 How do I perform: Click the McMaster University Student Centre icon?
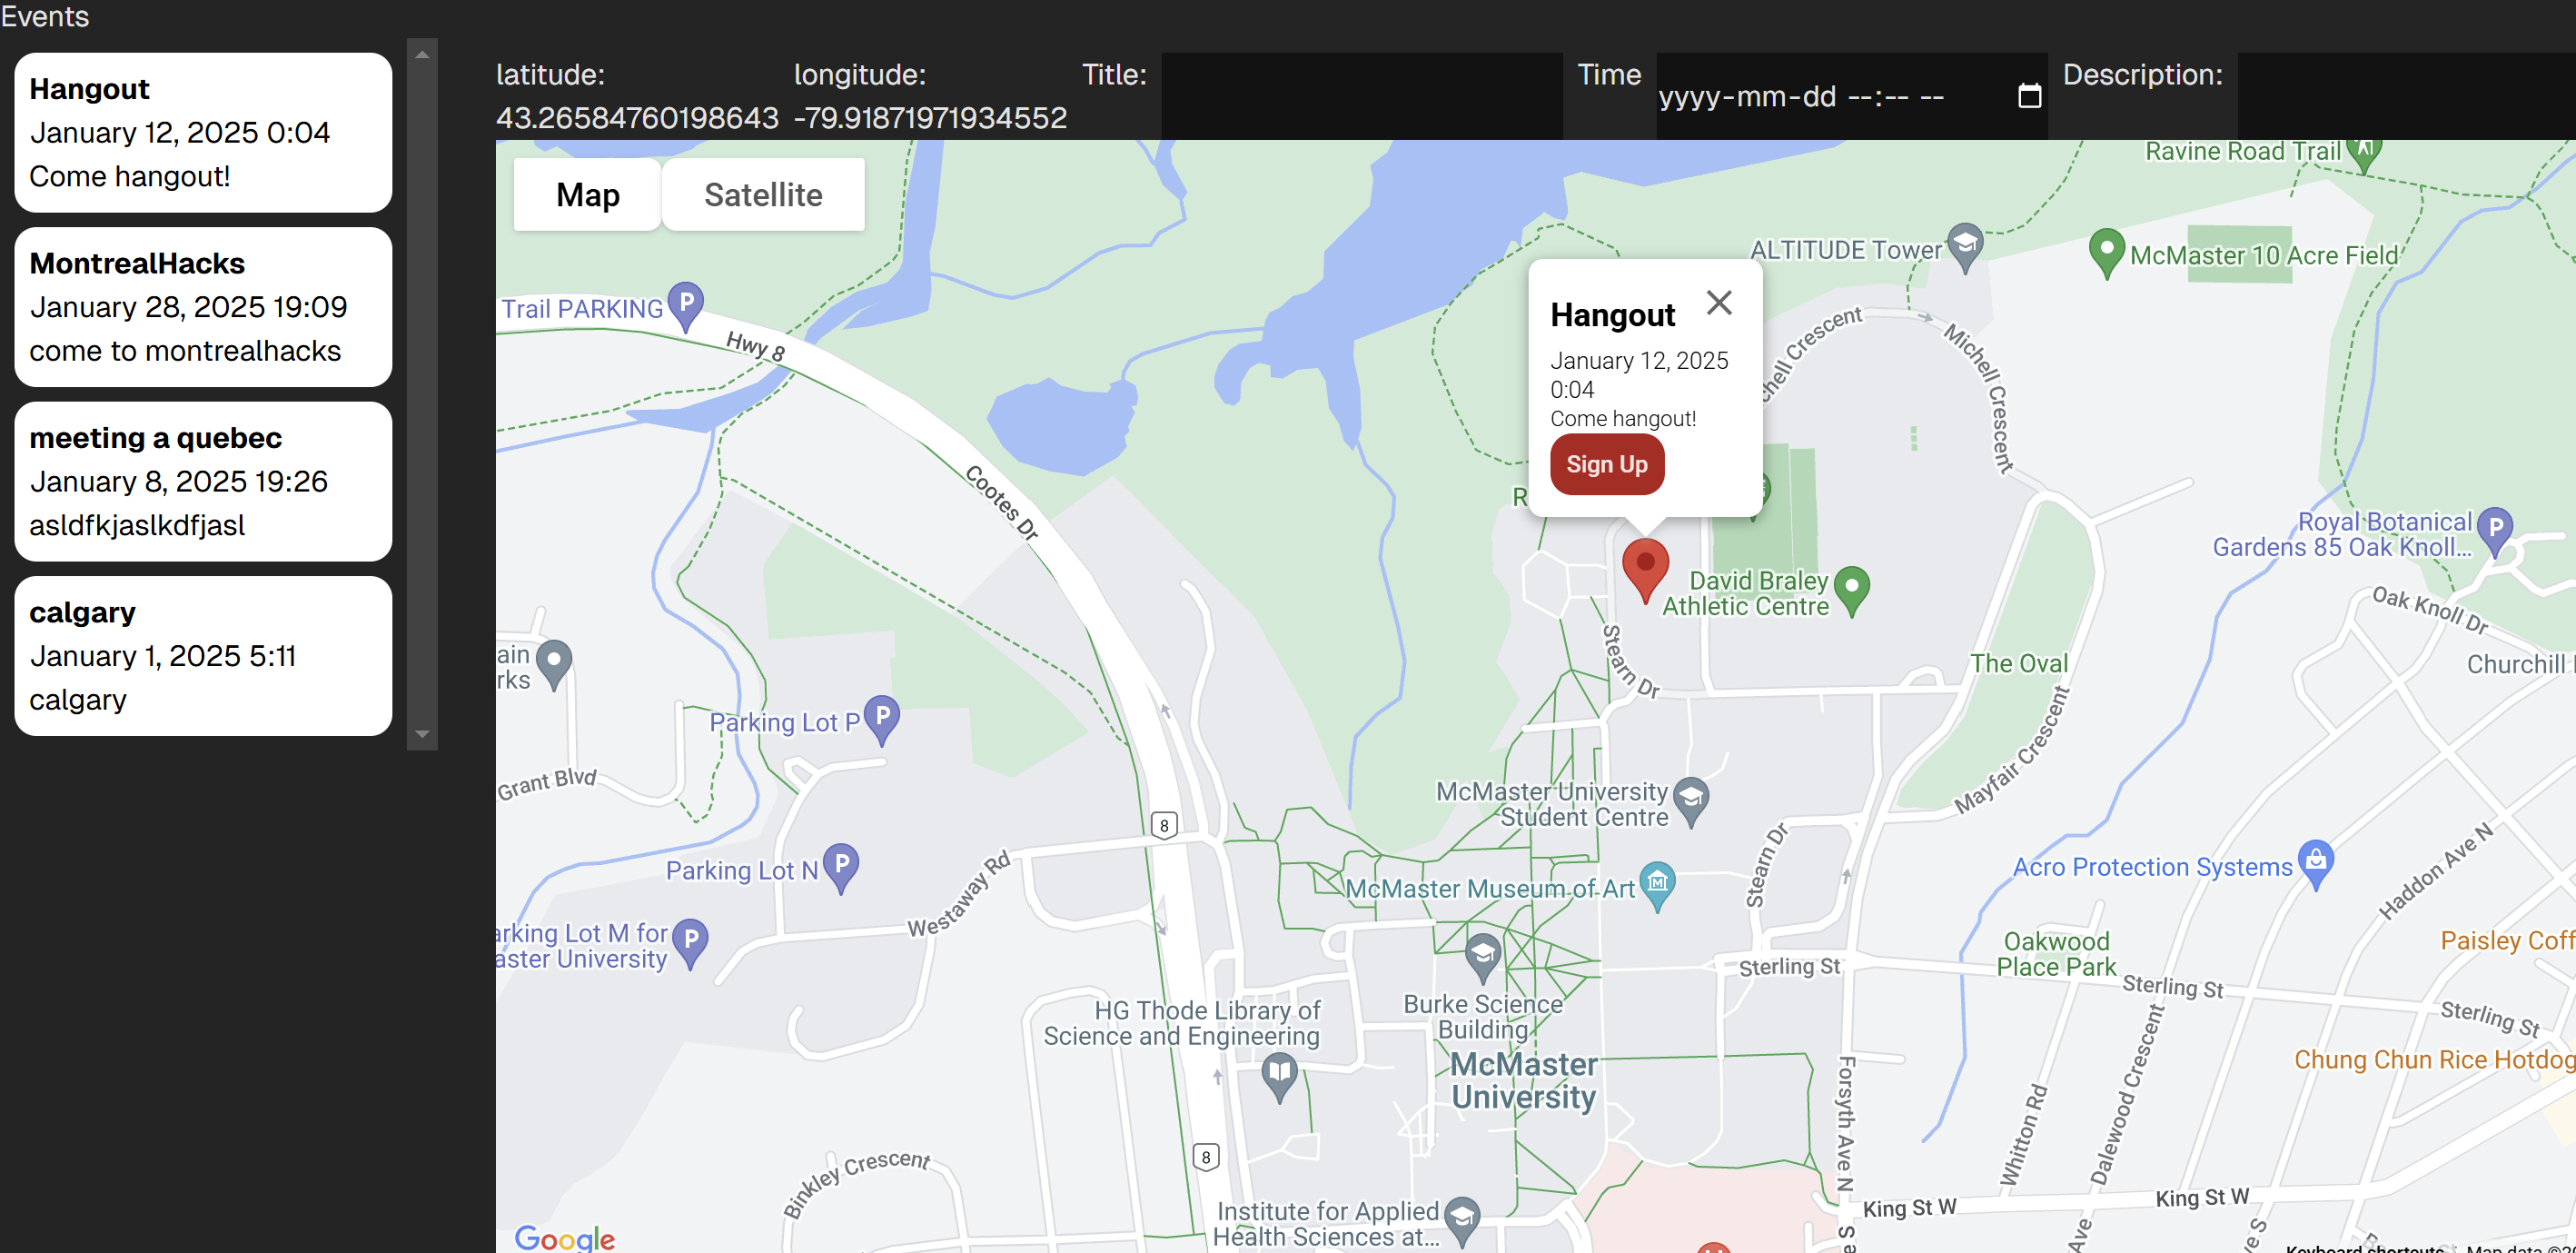pyautogui.click(x=1690, y=799)
